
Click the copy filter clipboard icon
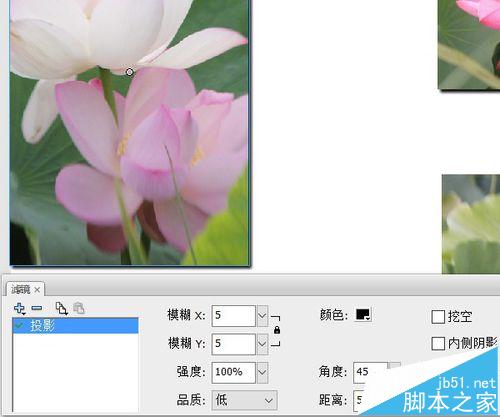(61, 309)
